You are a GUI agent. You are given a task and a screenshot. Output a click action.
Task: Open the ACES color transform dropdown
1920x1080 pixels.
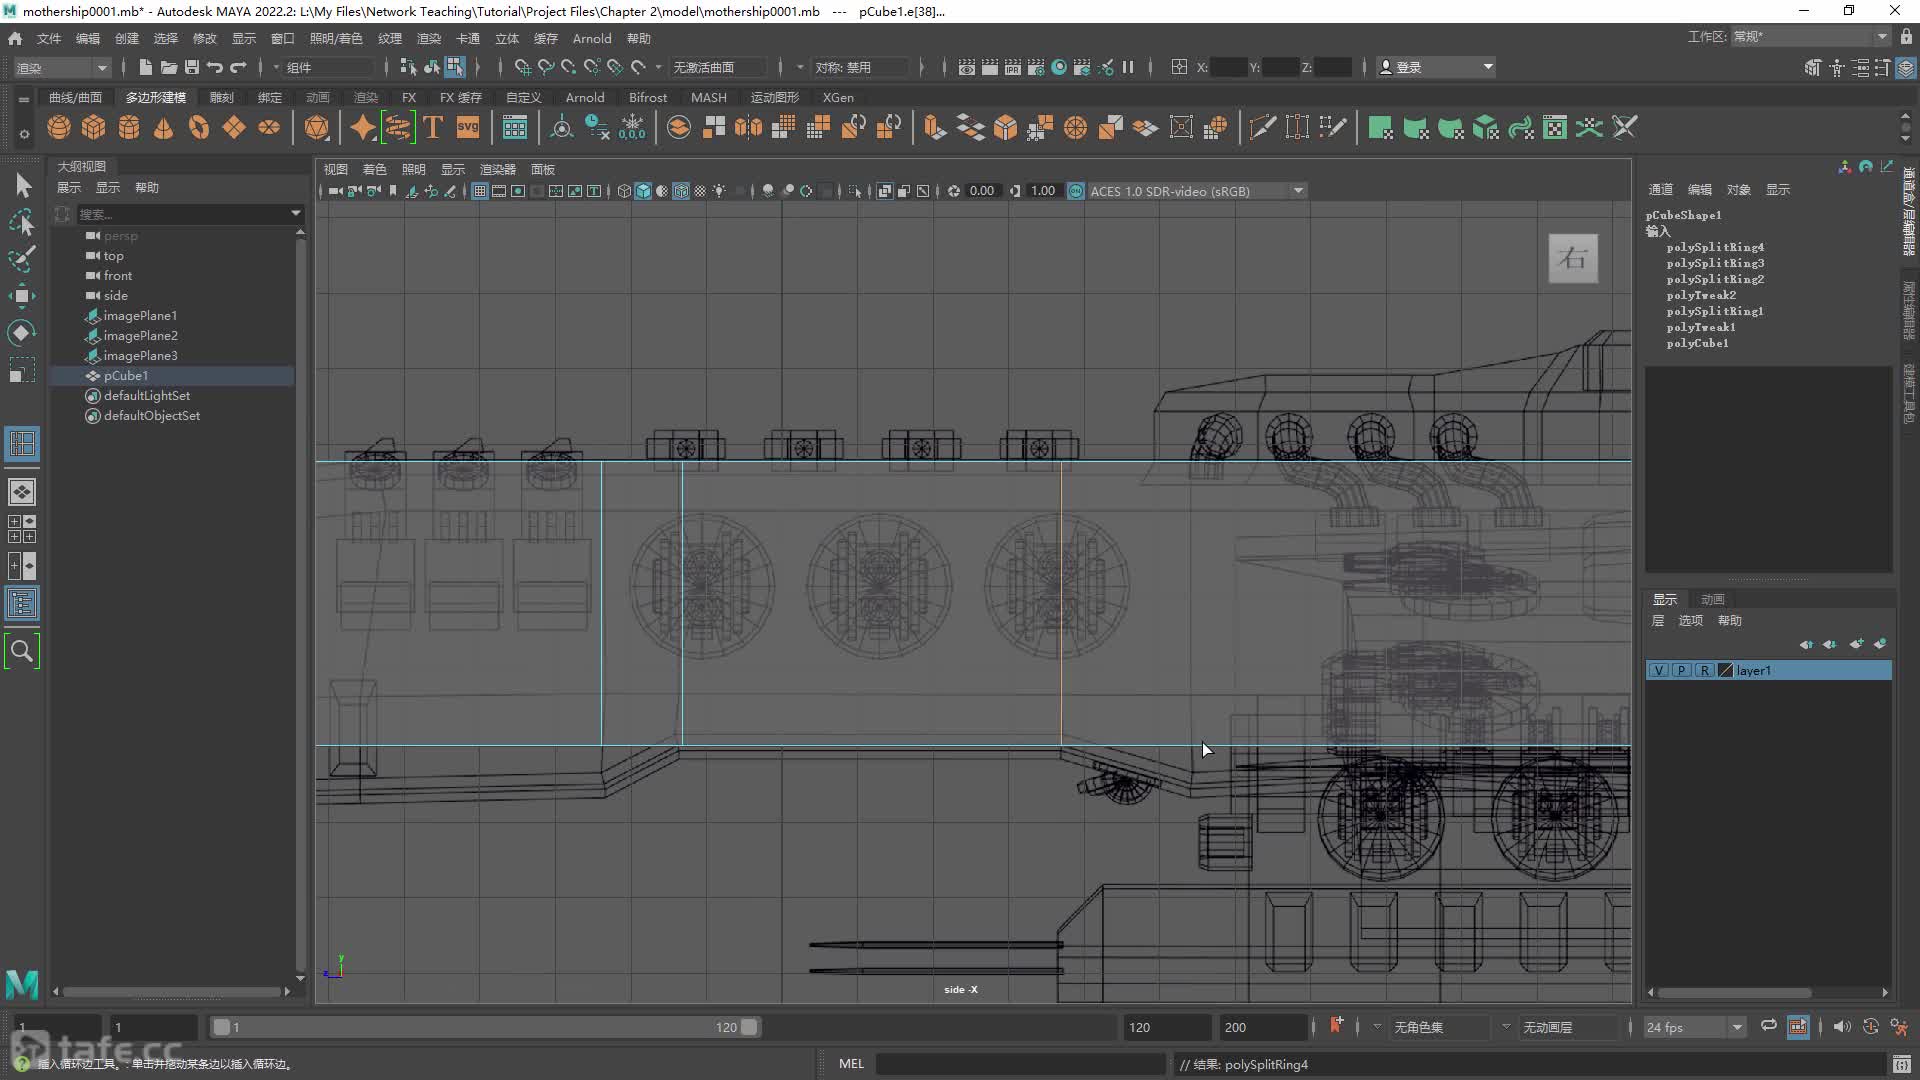pos(1197,191)
